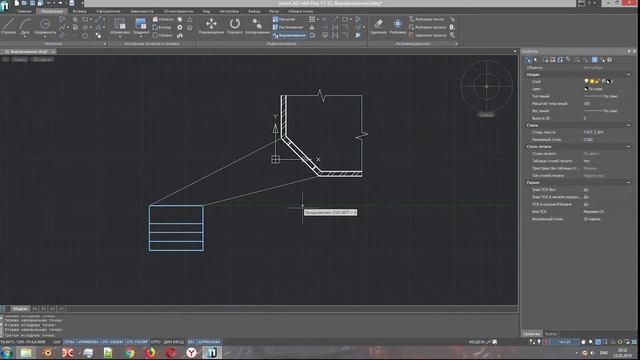Select the Масштаб (scale) tool
The height and width of the screenshot is (360, 640).
tap(284, 19)
